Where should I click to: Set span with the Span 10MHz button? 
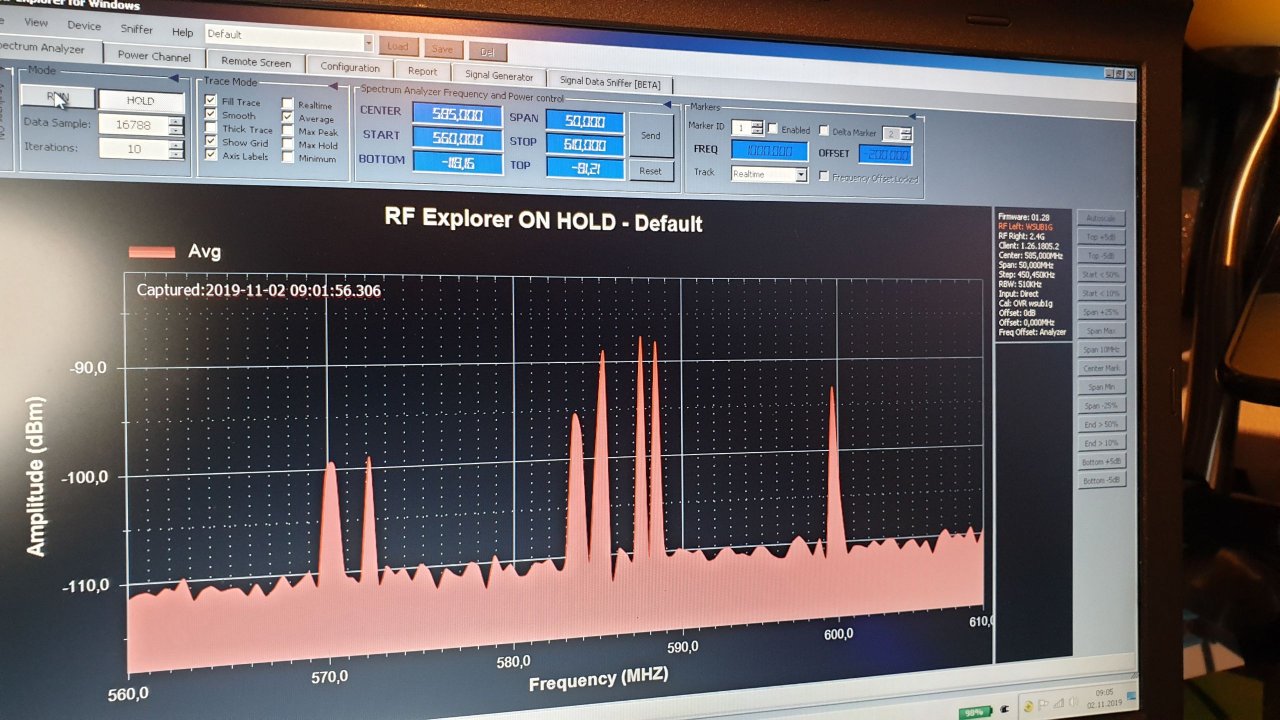[x=1101, y=349]
